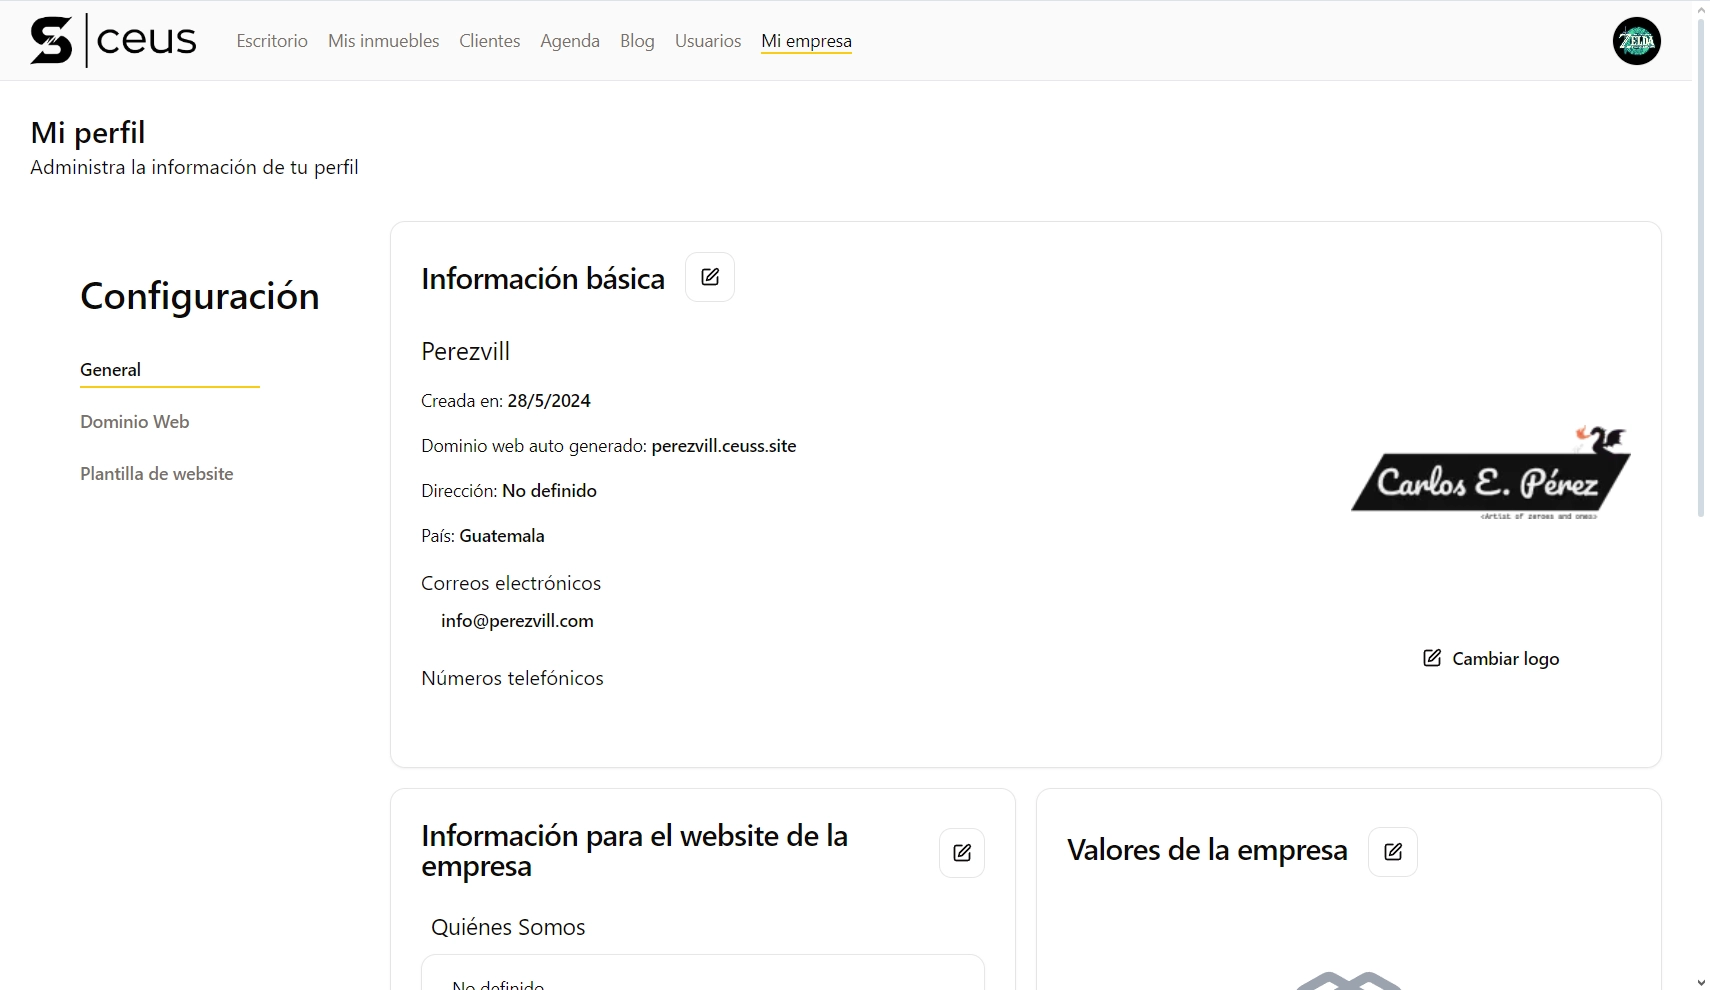Screen dimensions: 1710x990
Task: Click the País Guatemala value
Action: pyautogui.click(x=502, y=536)
